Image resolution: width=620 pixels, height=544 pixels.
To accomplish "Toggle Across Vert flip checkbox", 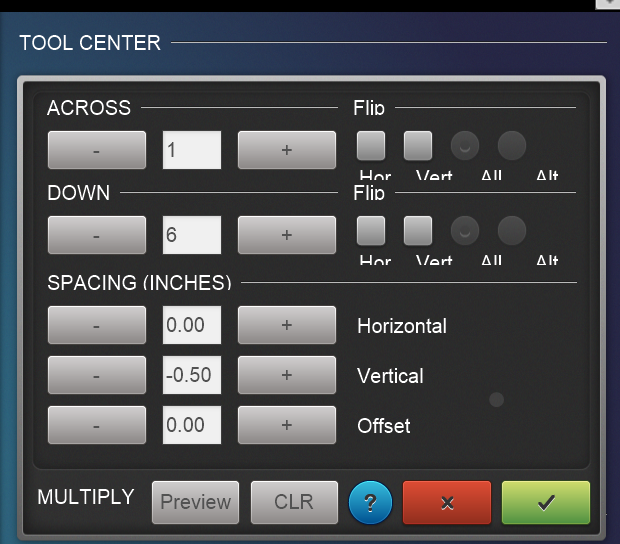I will (x=418, y=146).
